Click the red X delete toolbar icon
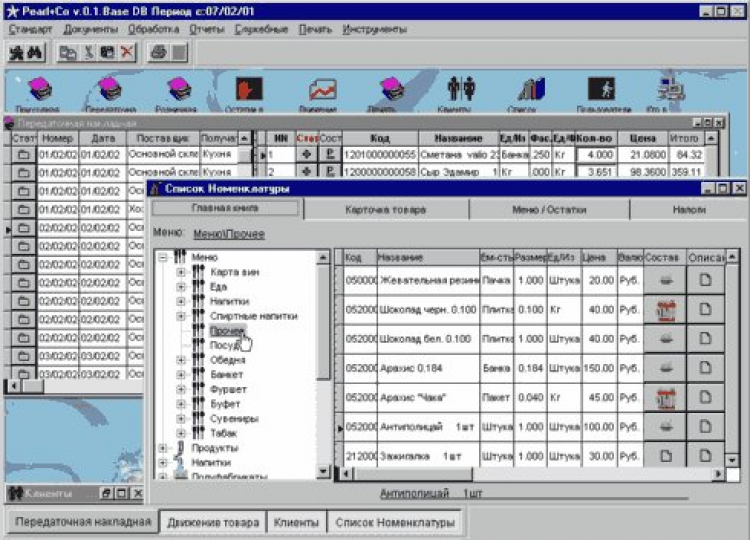The width and height of the screenshot is (750, 540). [127, 53]
